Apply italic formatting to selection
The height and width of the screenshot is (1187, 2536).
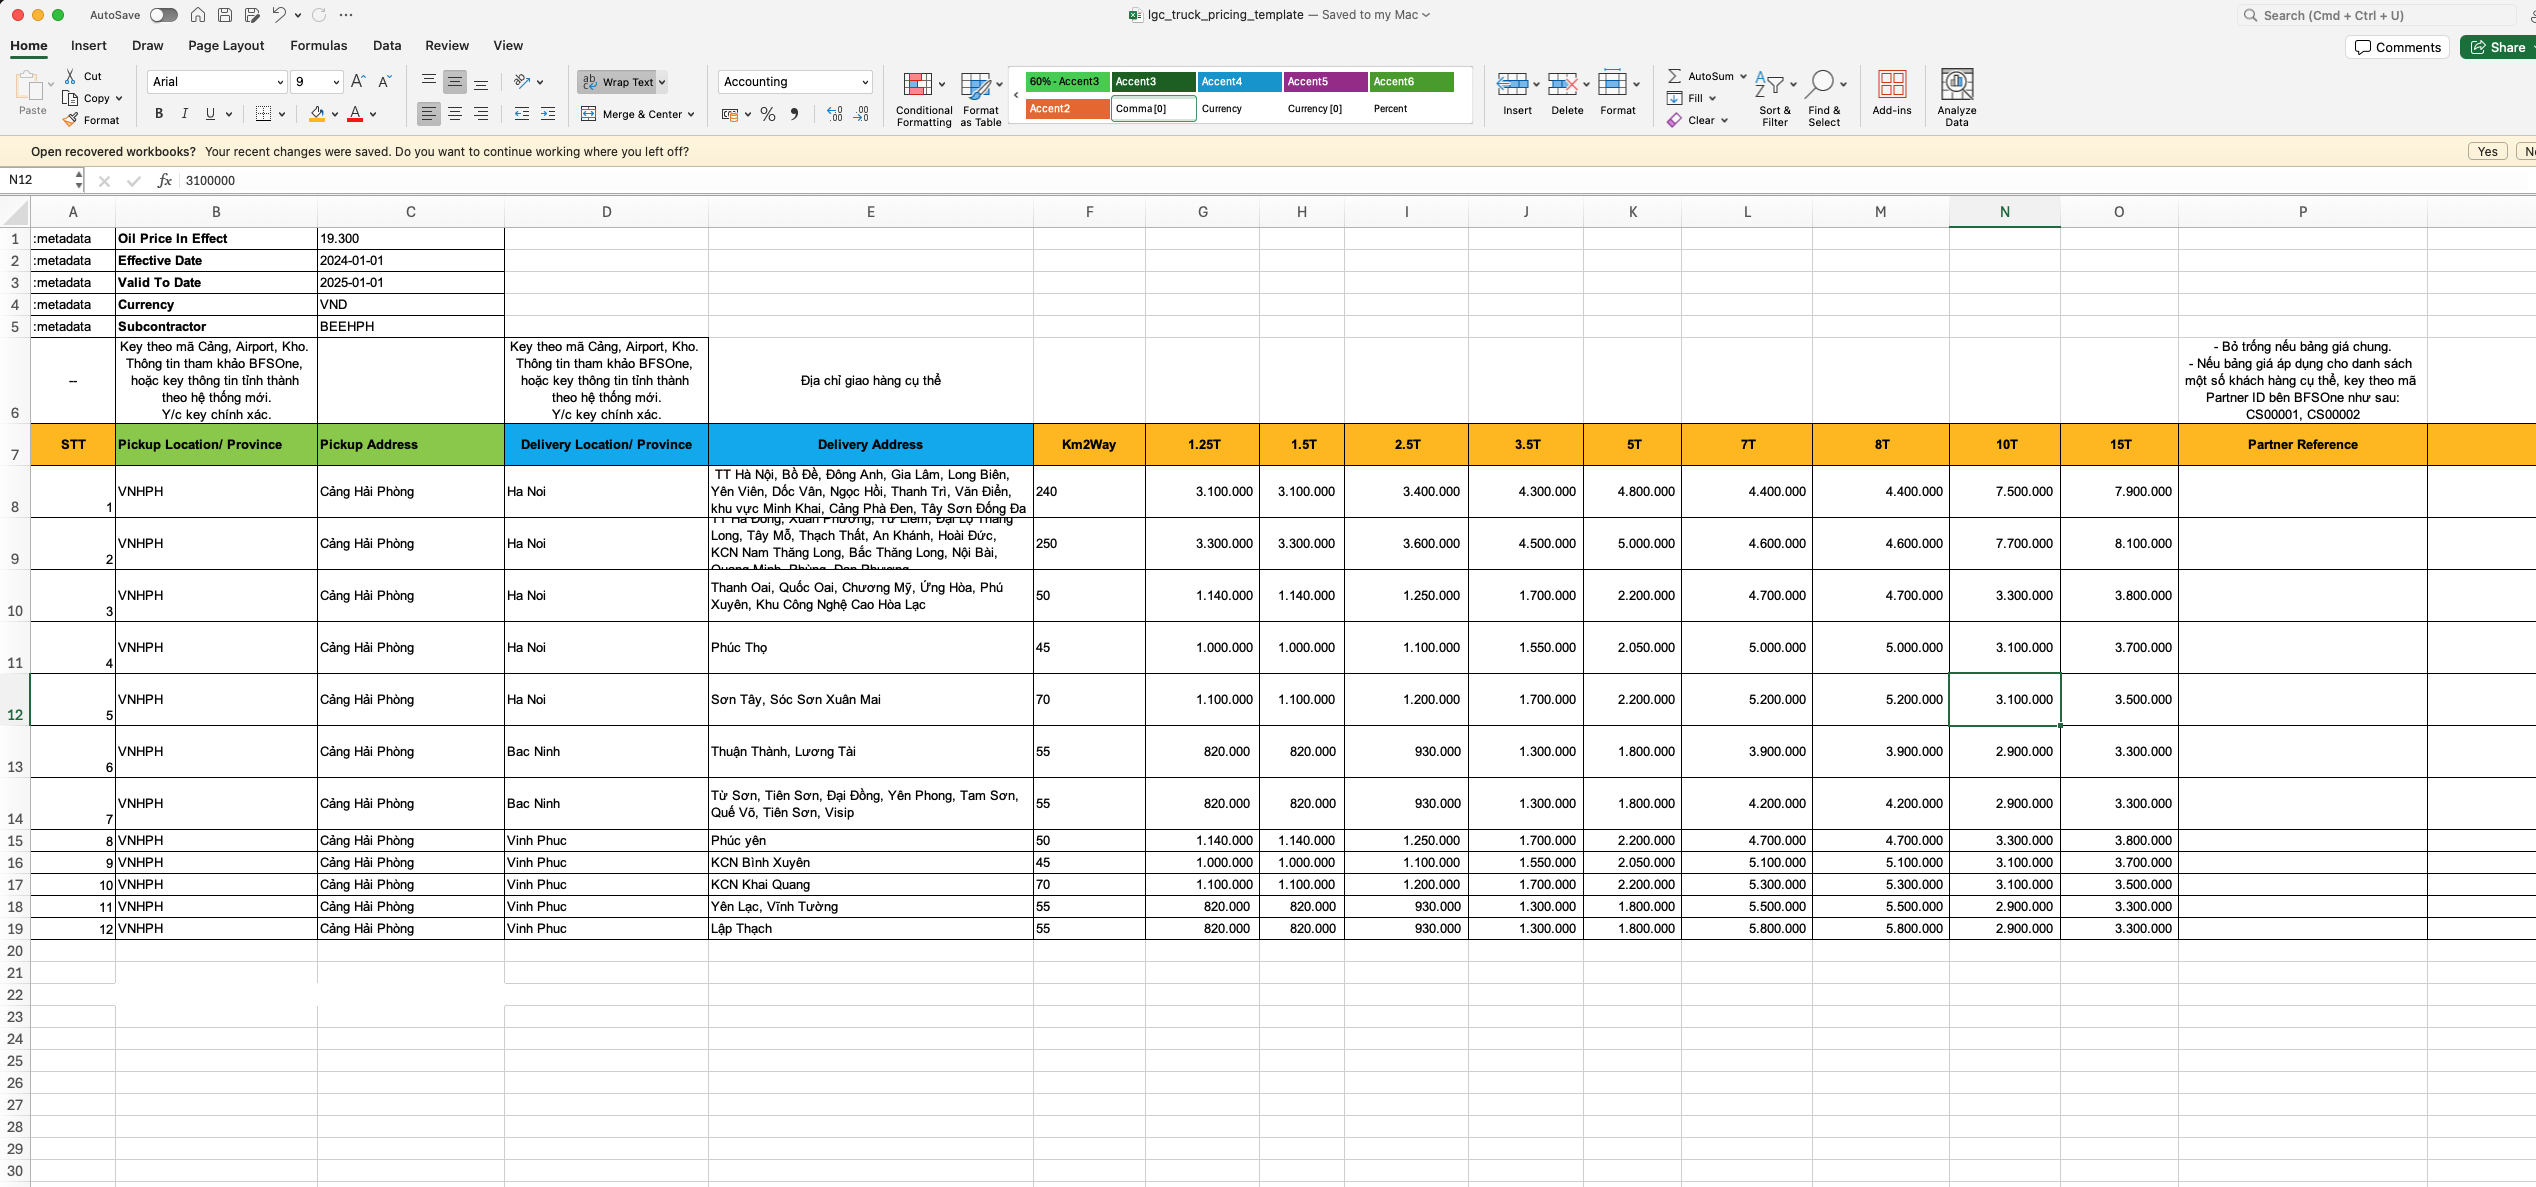(x=184, y=113)
